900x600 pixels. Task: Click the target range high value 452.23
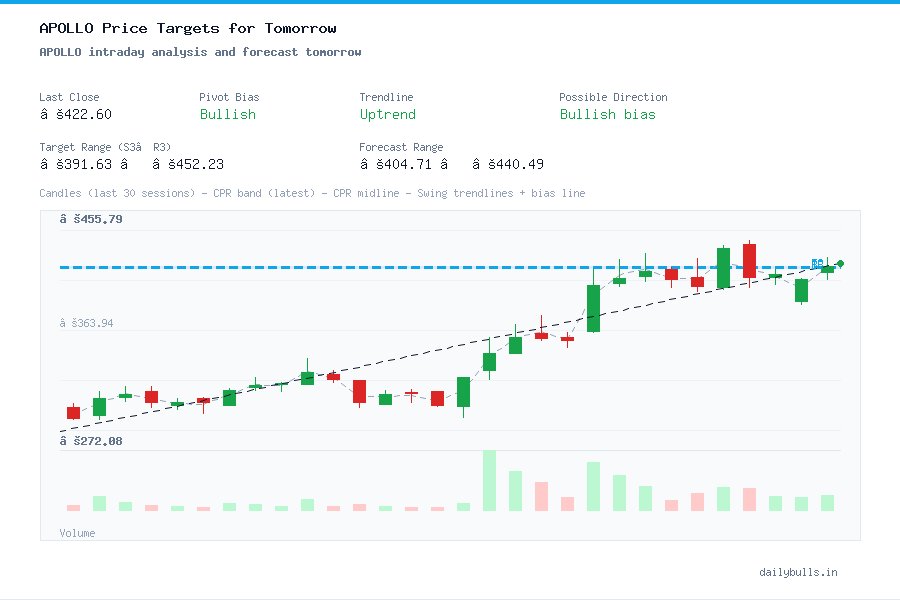click(x=188, y=164)
